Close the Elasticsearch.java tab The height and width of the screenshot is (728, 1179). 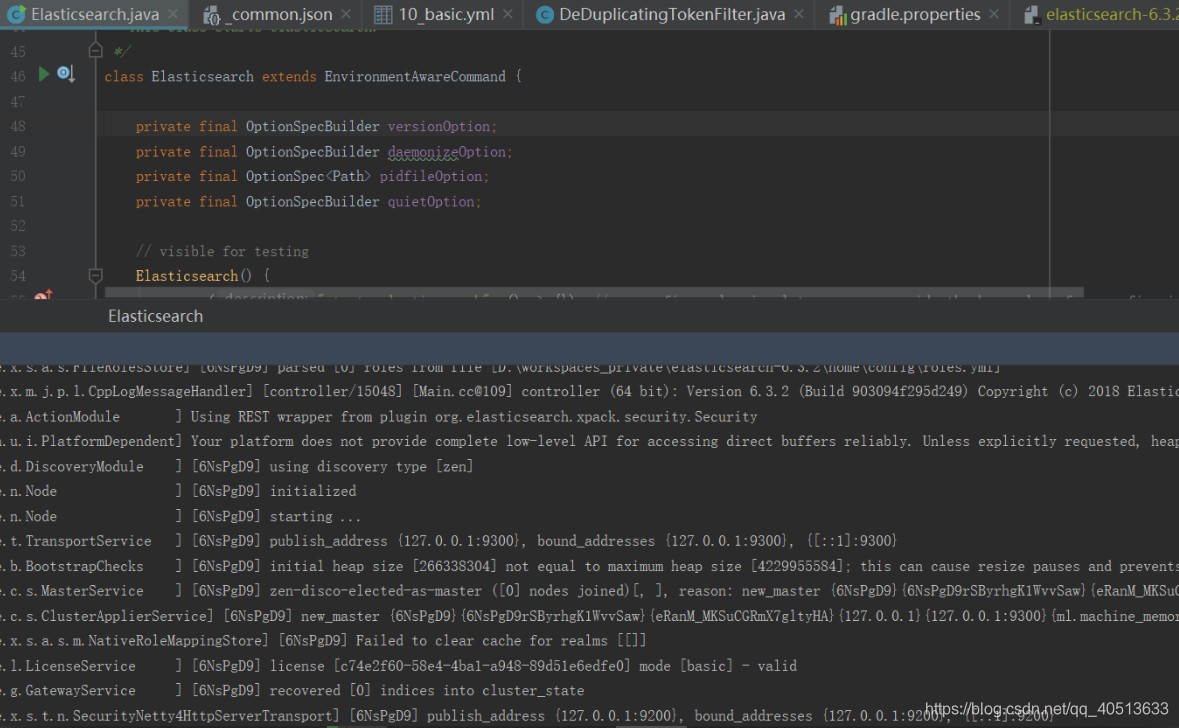pos(173,14)
